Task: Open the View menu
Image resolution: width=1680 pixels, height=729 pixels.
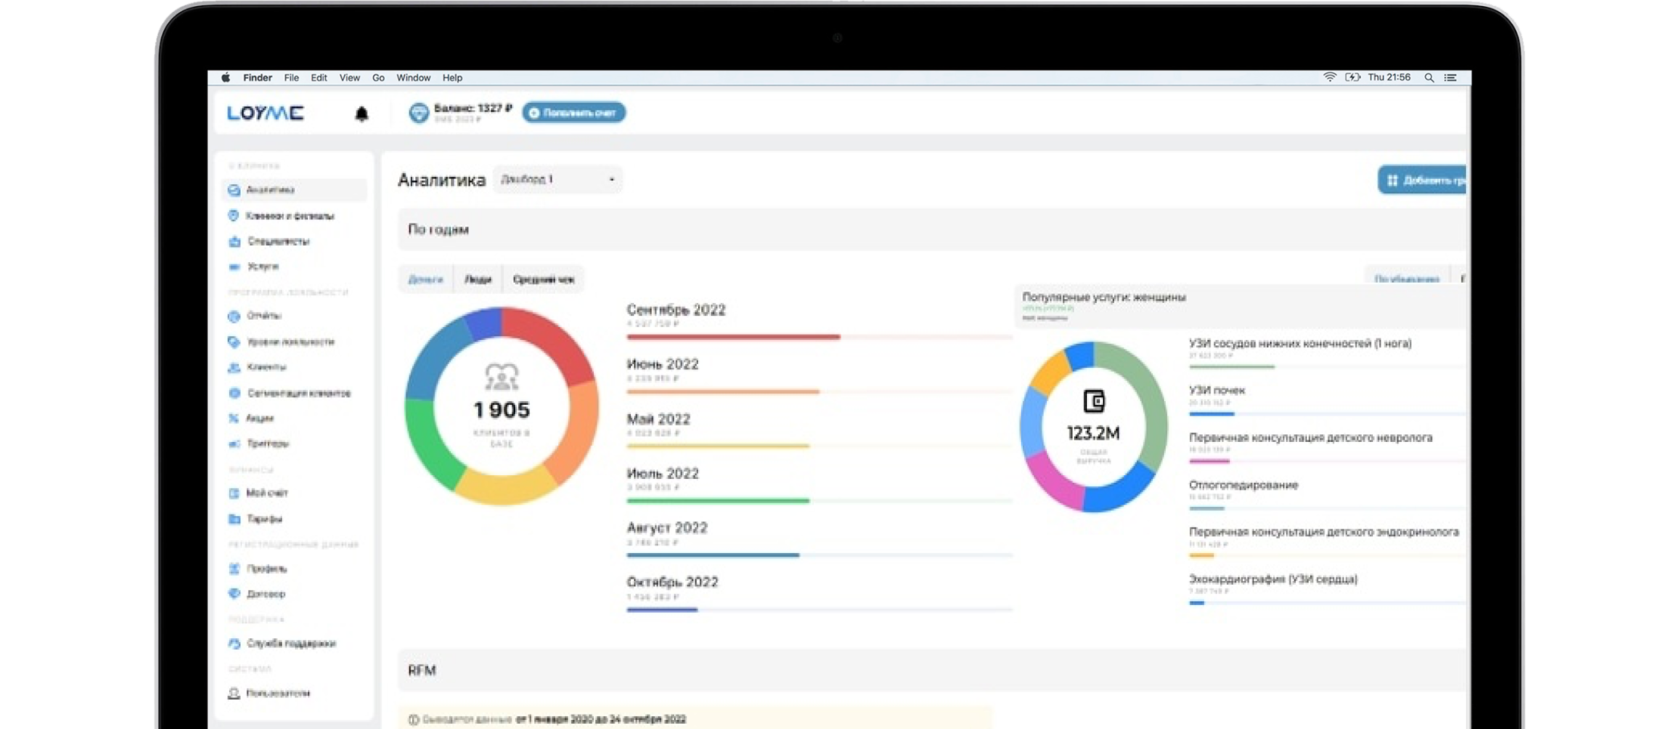Action: tap(349, 77)
